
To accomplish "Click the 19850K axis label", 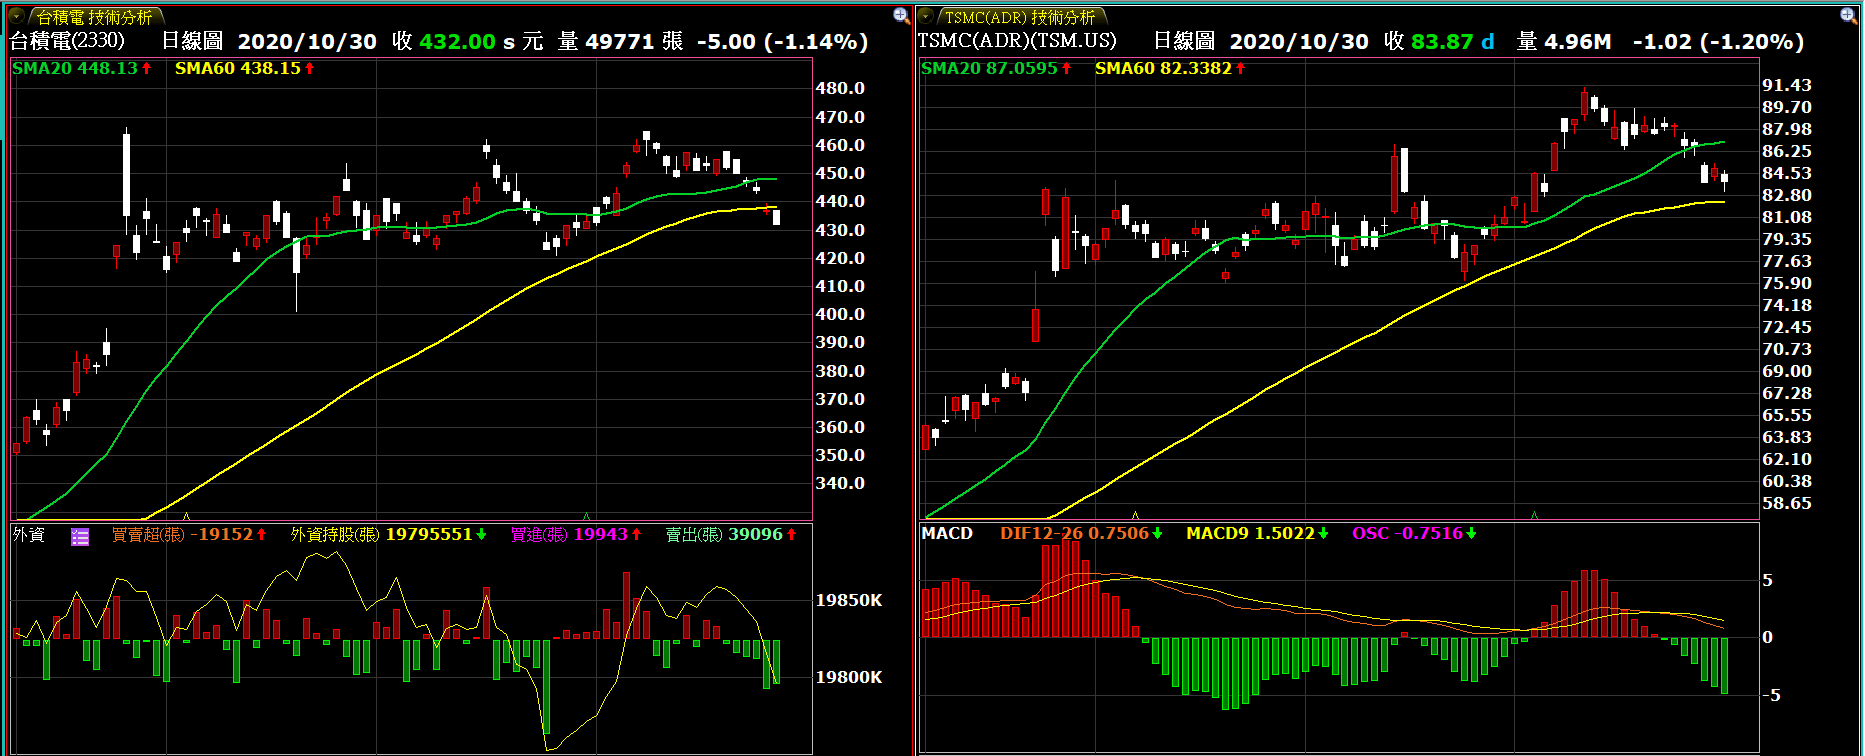I will pos(849,600).
